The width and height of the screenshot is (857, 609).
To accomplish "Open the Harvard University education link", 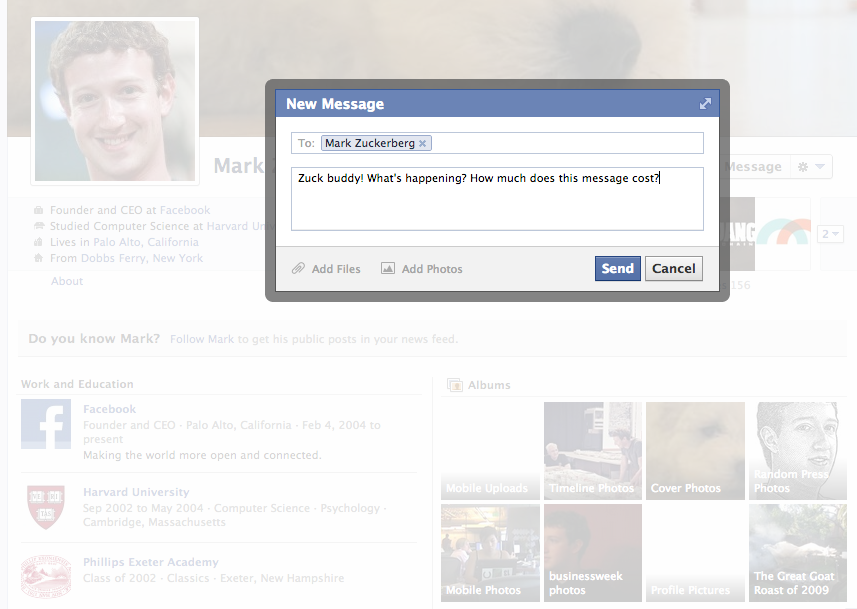I will tap(136, 492).
